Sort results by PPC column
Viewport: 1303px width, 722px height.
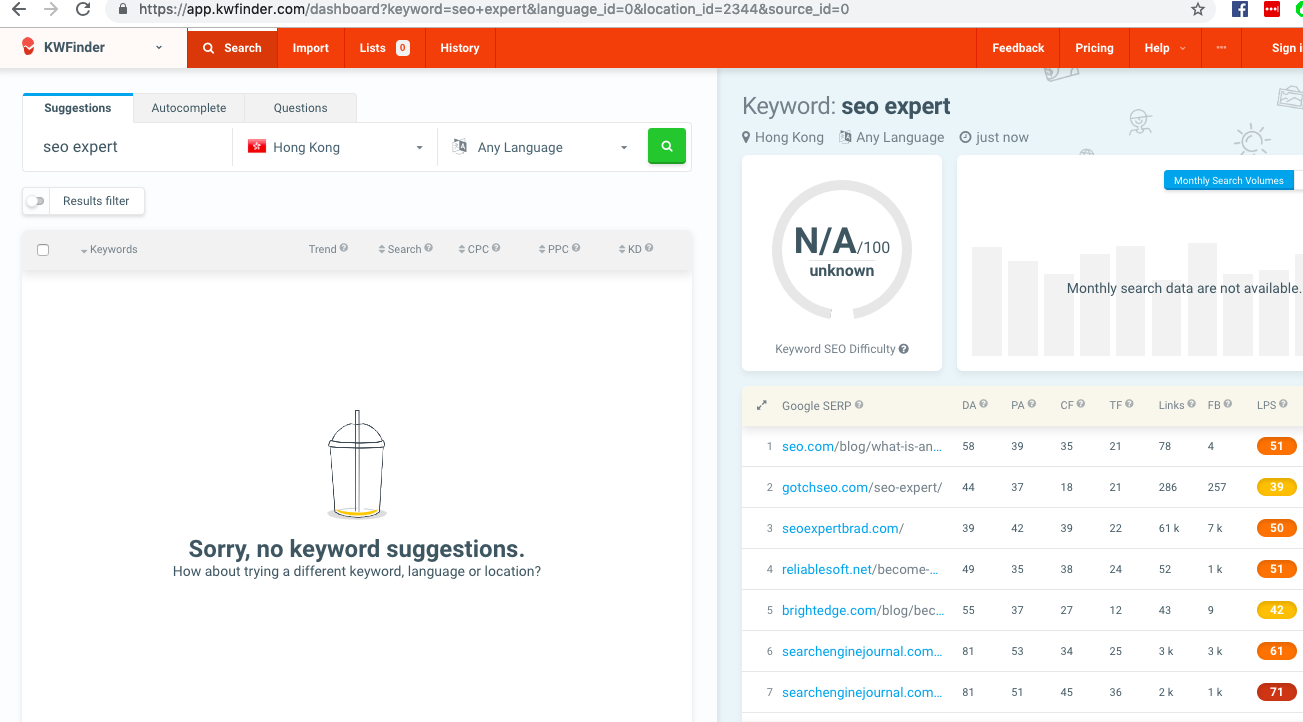[553, 249]
